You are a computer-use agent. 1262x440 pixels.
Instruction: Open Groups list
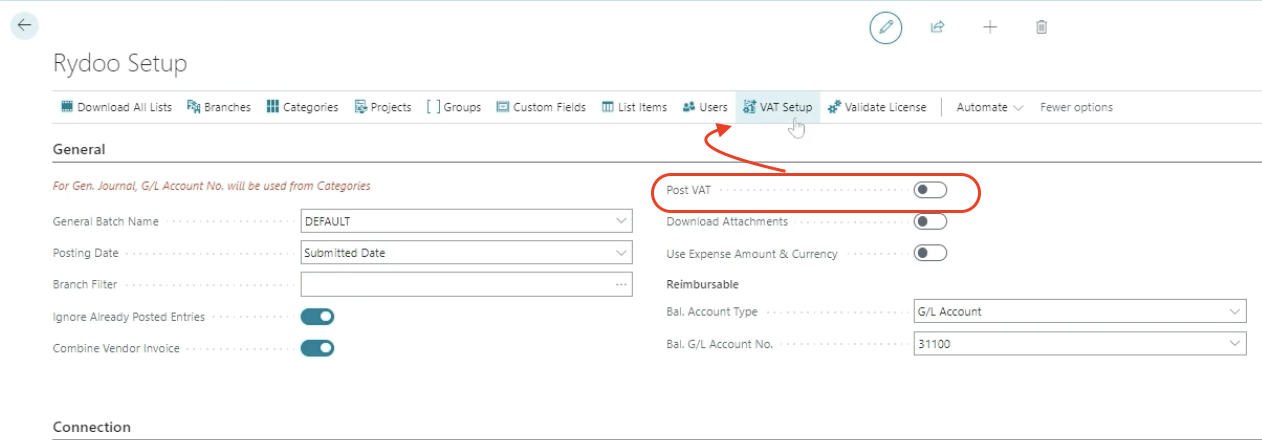pos(454,107)
